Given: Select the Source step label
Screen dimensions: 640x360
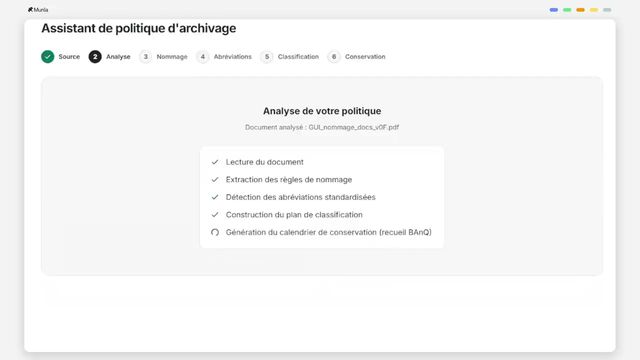Looking at the screenshot, I should pos(69,57).
